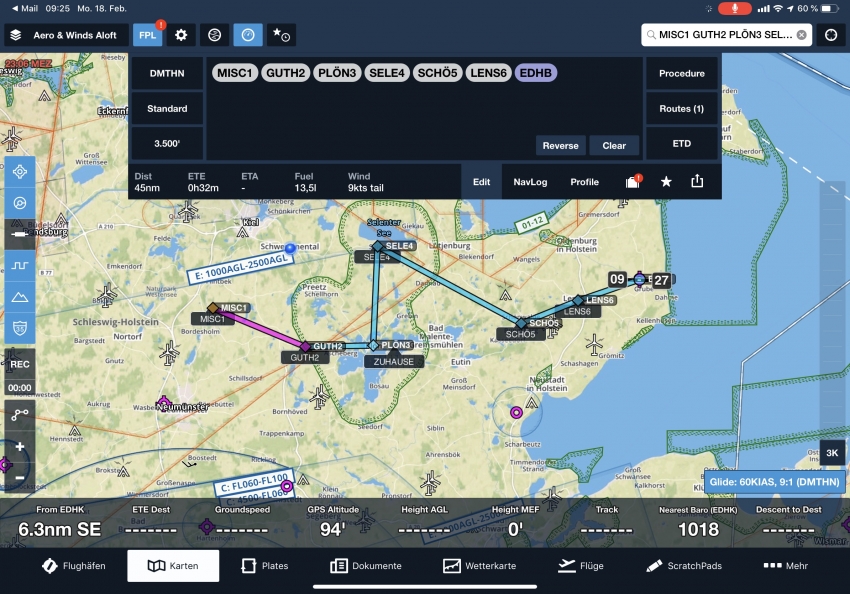Select SELE4 chip in route editor
Viewport: 850px width, 594px height.
click(x=387, y=73)
